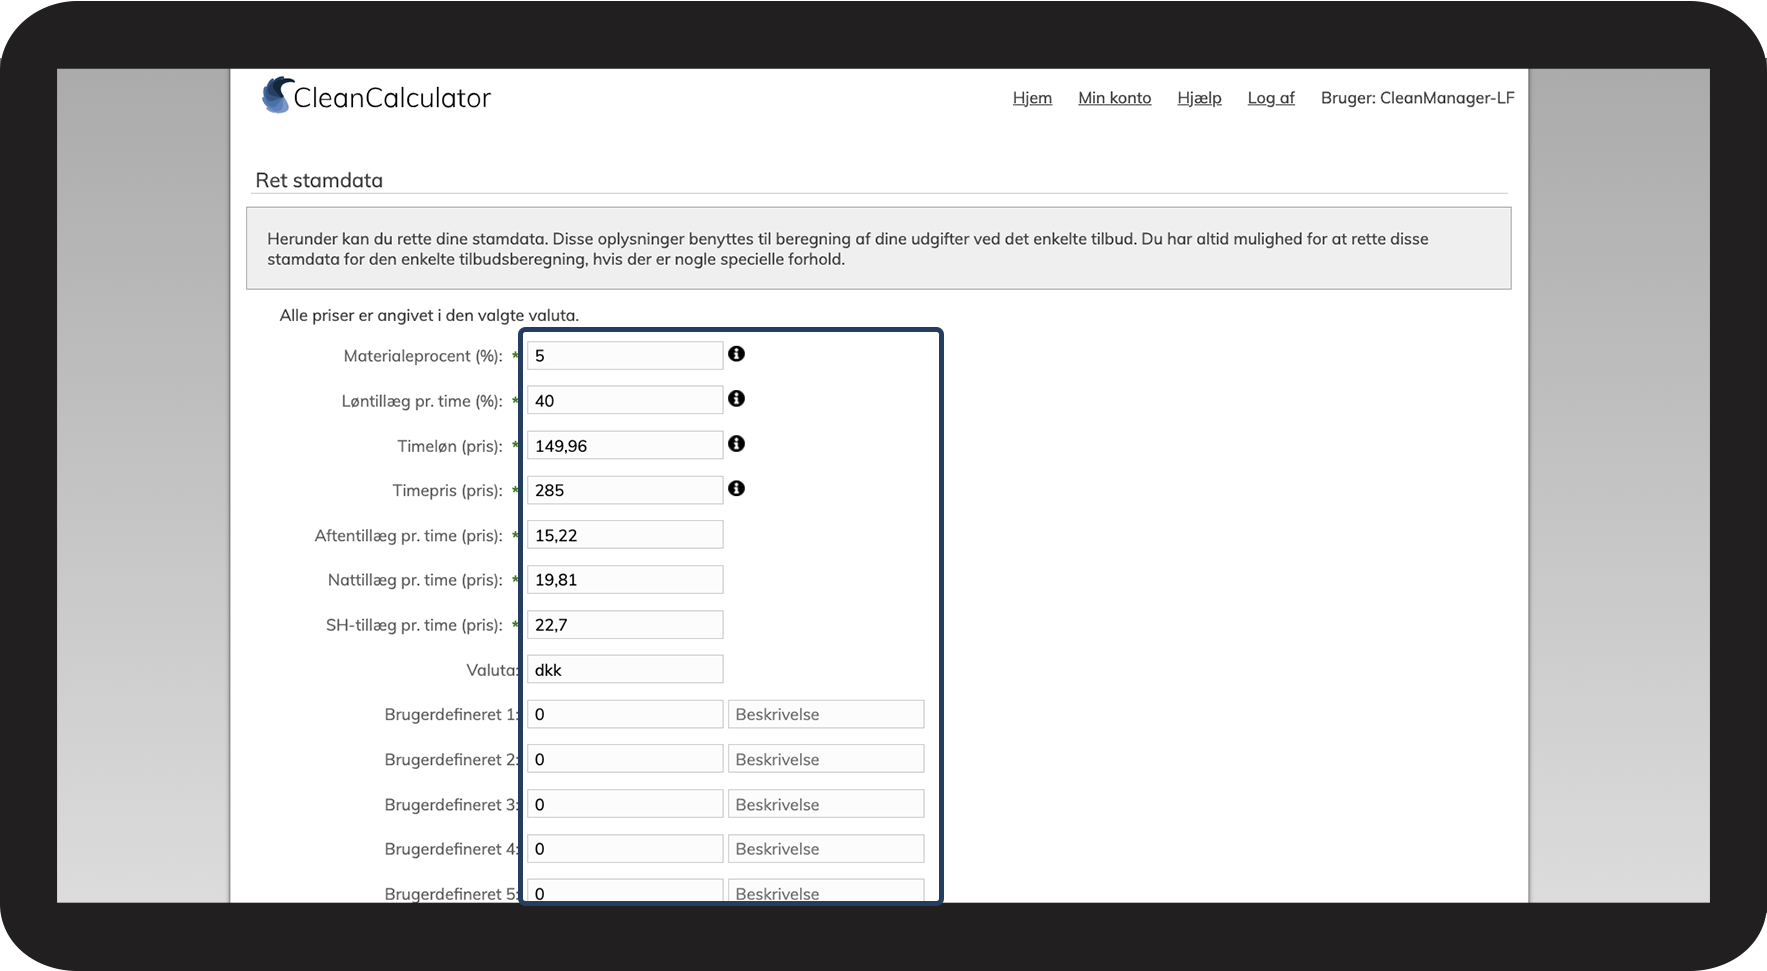
Task: Click Log af to sign out
Action: [1270, 98]
